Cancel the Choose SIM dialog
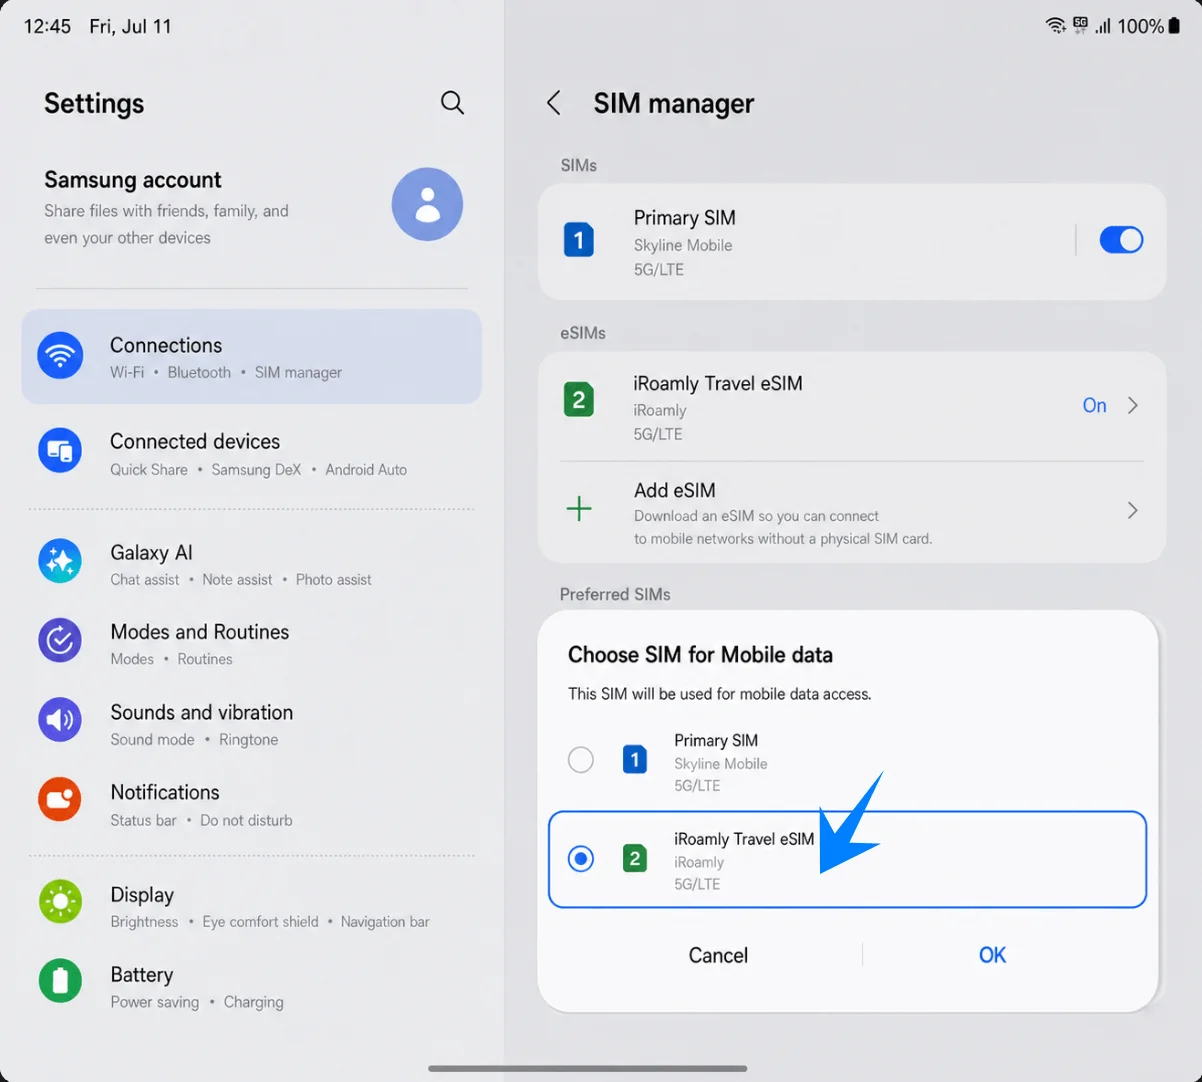The width and height of the screenshot is (1202, 1082). pyautogui.click(x=718, y=955)
